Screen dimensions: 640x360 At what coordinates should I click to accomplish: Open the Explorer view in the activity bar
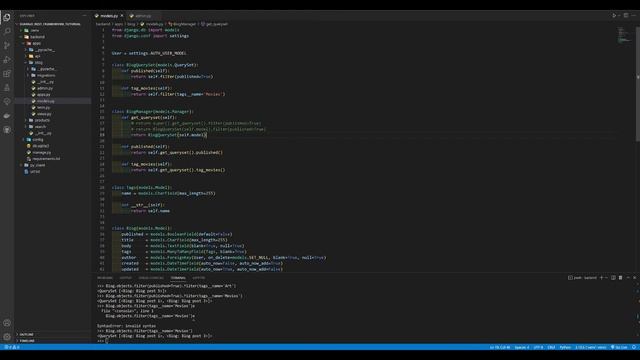pyautogui.click(x=7, y=17)
